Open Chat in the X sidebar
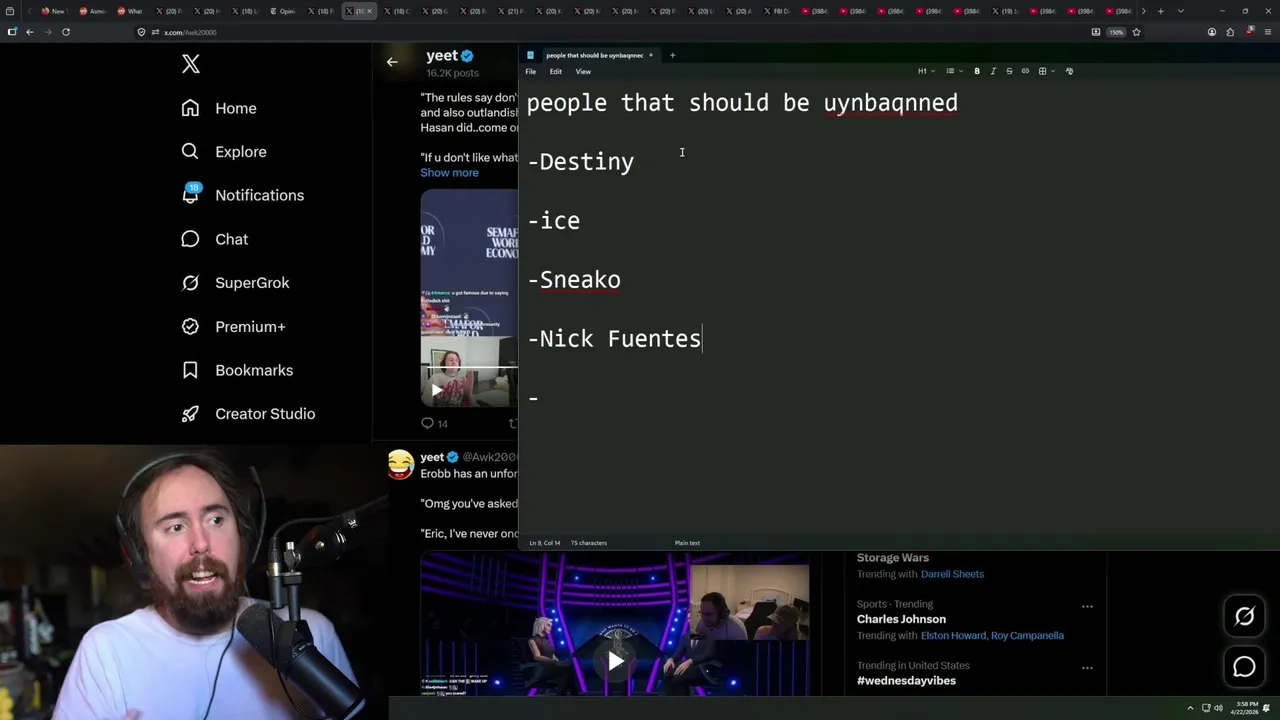1280x720 pixels. 214,239
